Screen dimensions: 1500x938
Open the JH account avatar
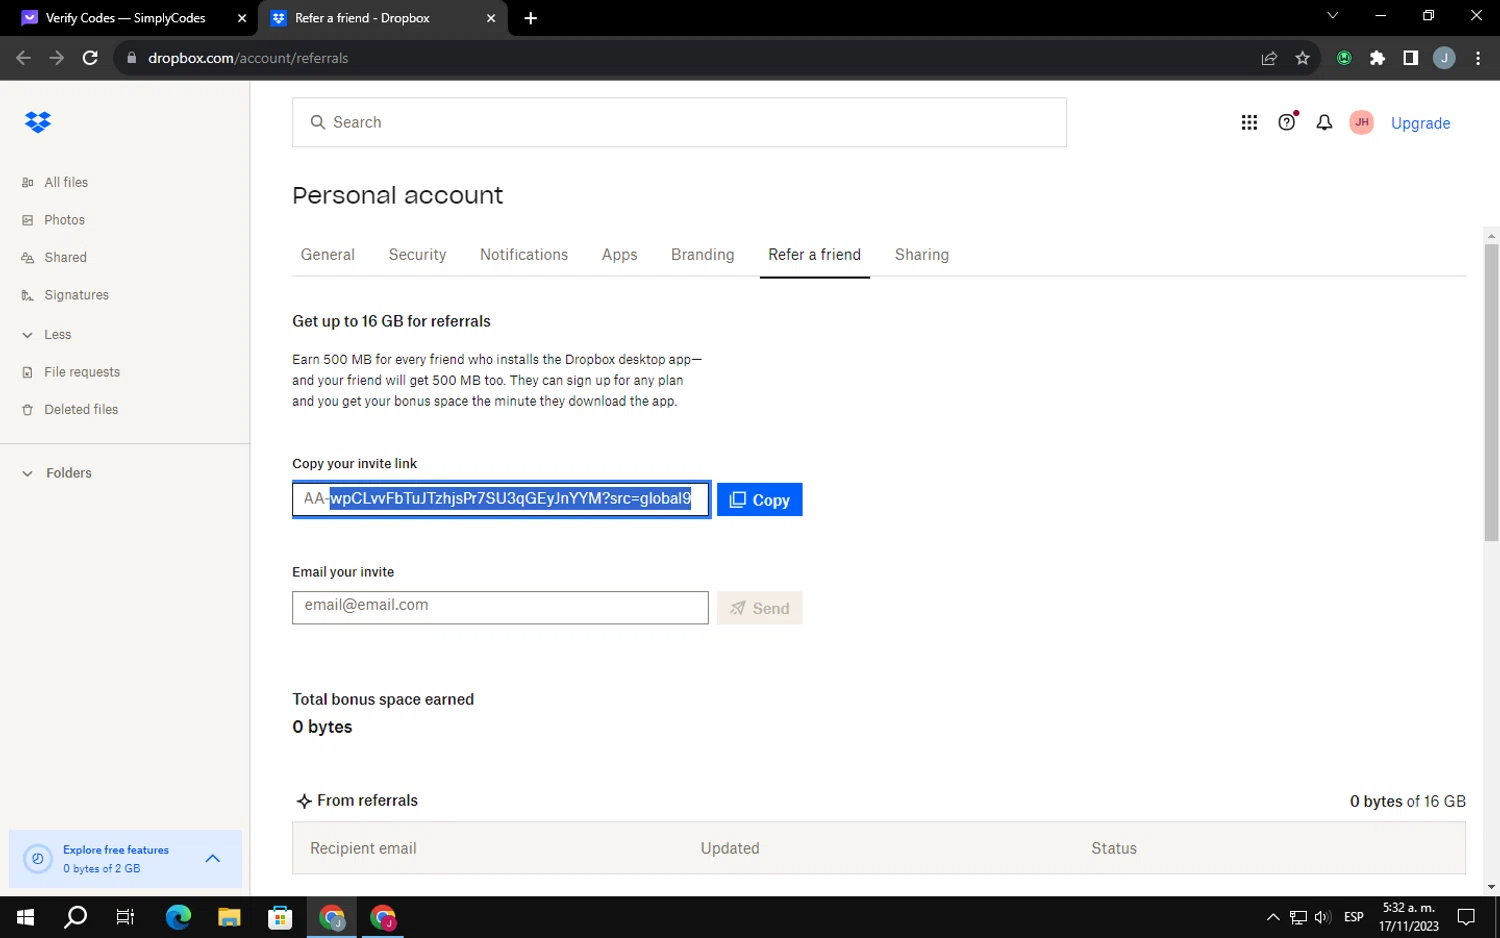1361,122
